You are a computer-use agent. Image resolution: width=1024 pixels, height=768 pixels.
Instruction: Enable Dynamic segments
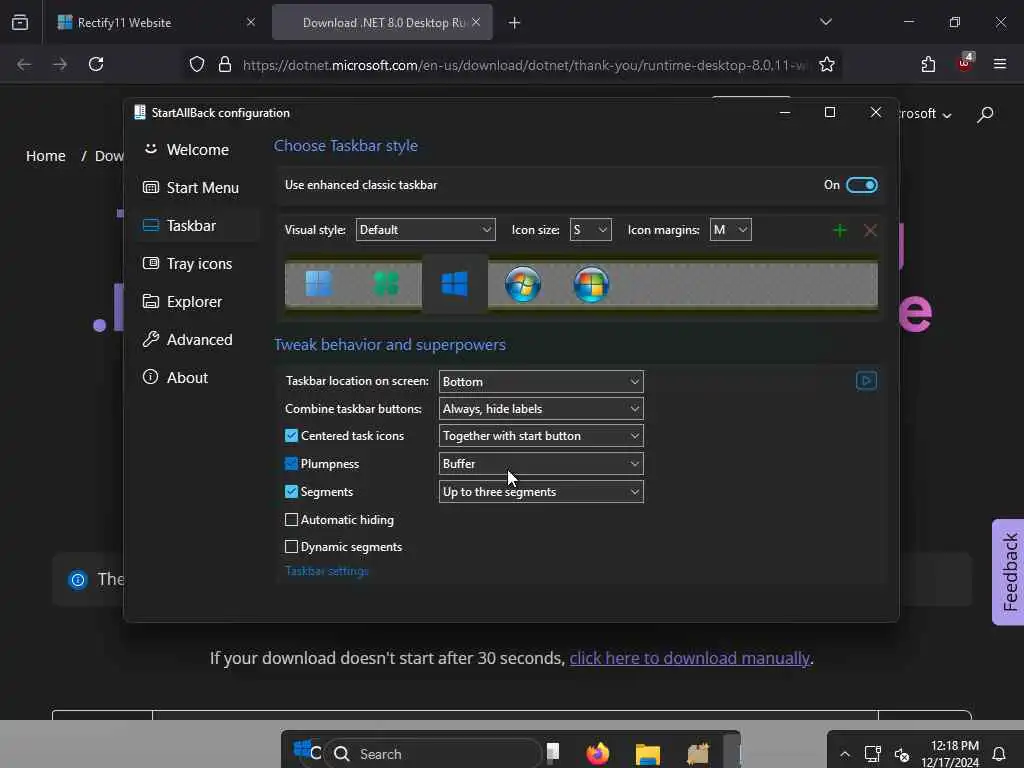pyautogui.click(x=291, y=547)
